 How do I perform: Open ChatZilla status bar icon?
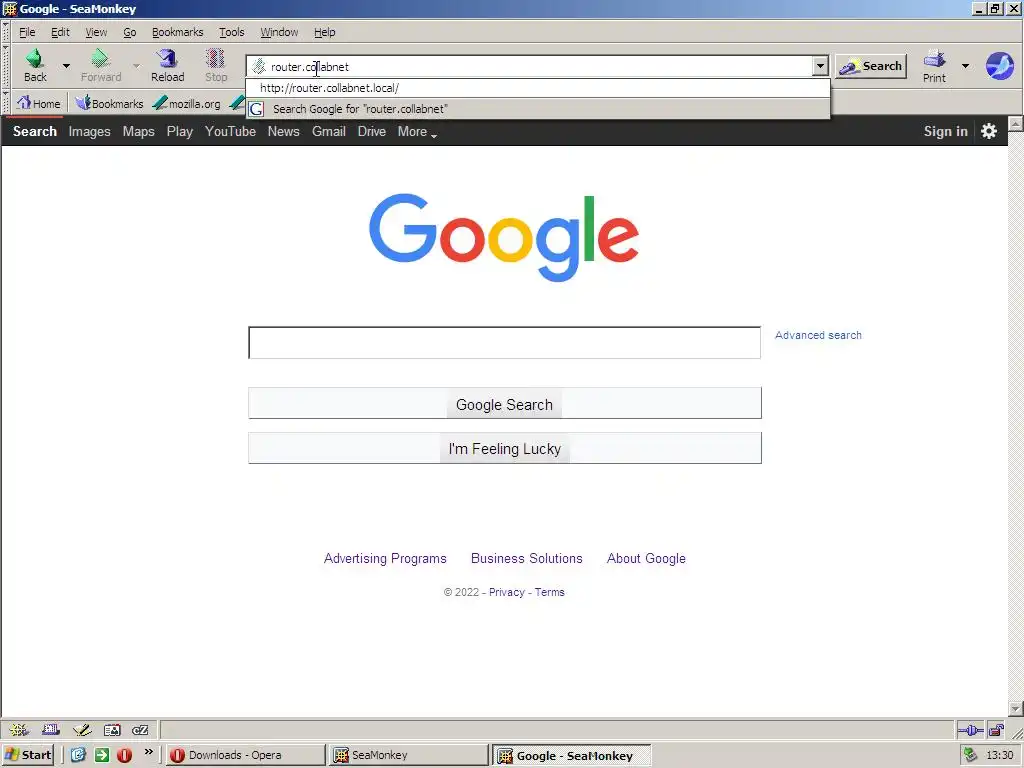[140, 730]
